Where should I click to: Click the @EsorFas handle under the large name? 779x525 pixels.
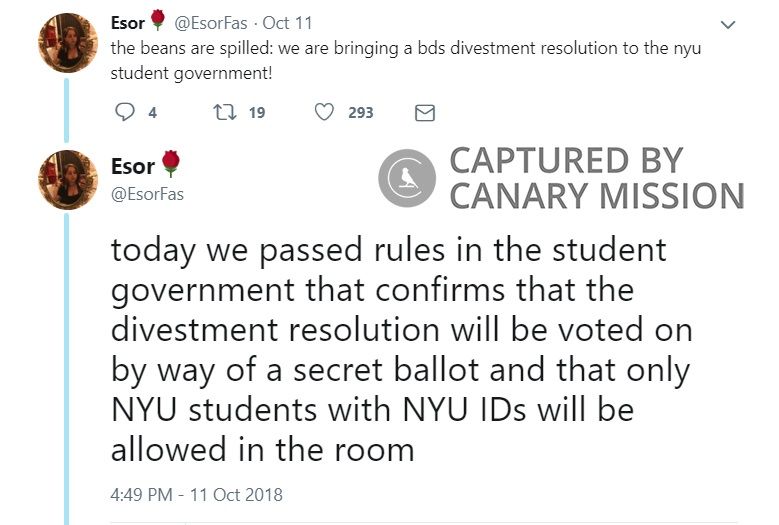[x=147, y=194]
